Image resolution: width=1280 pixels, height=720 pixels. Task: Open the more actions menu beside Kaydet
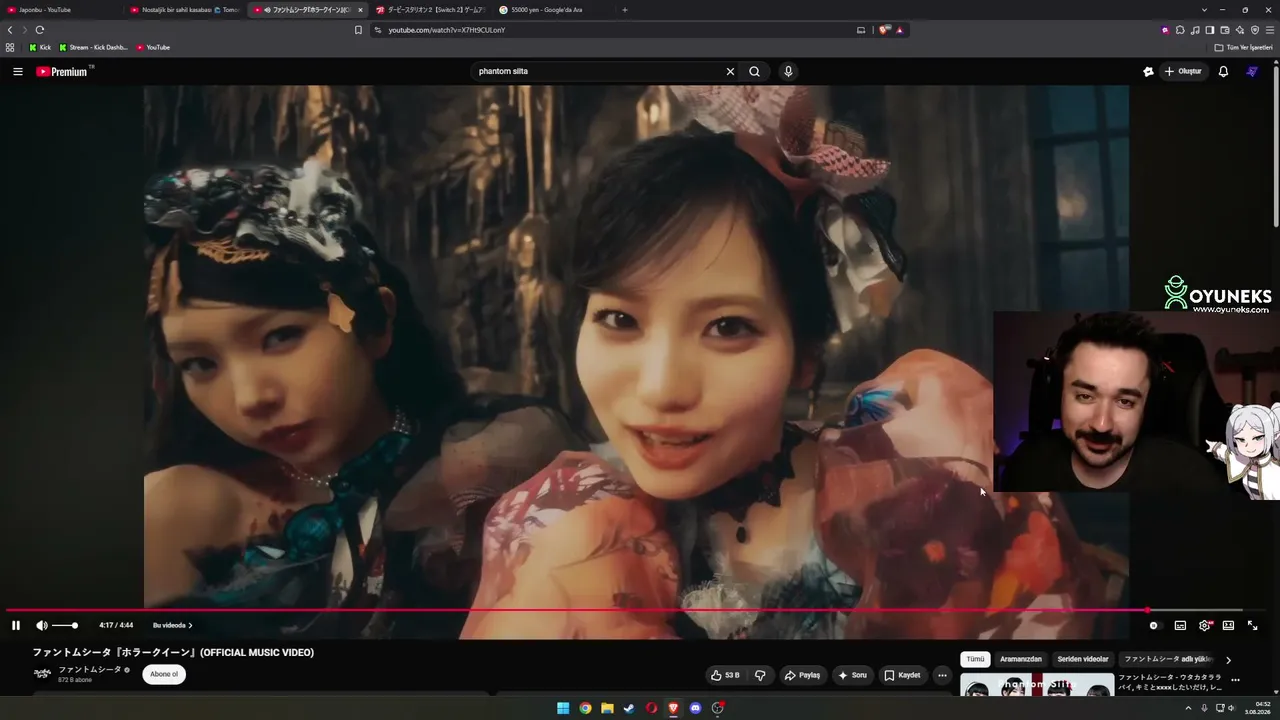coord(942,675)
